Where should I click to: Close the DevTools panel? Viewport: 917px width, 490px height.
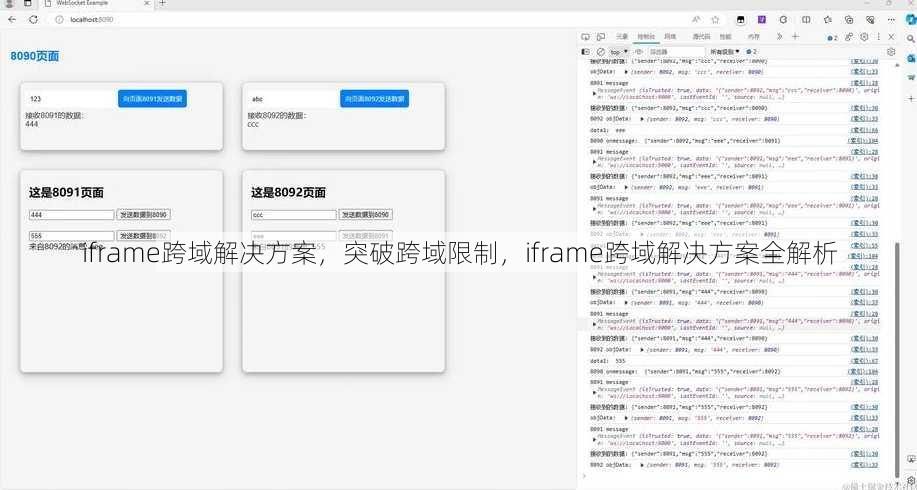pos(891,37)
